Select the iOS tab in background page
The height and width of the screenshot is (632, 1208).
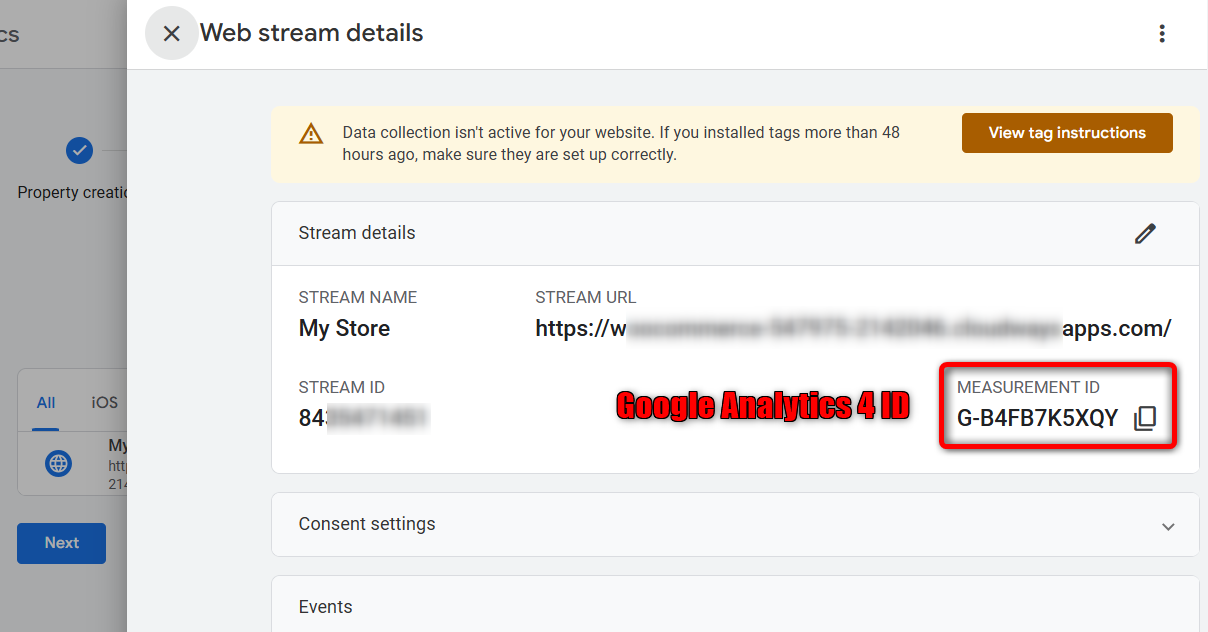(x=104, y=403)
